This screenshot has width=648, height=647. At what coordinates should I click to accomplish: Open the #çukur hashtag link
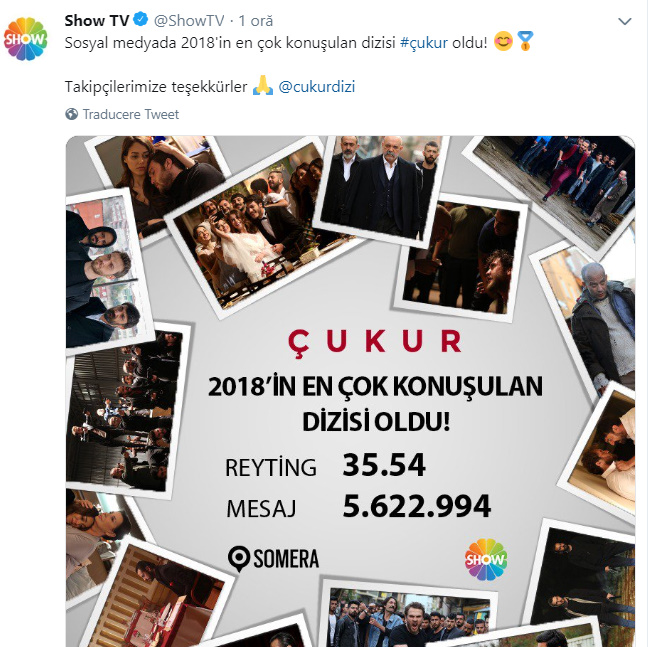[424, 43]
